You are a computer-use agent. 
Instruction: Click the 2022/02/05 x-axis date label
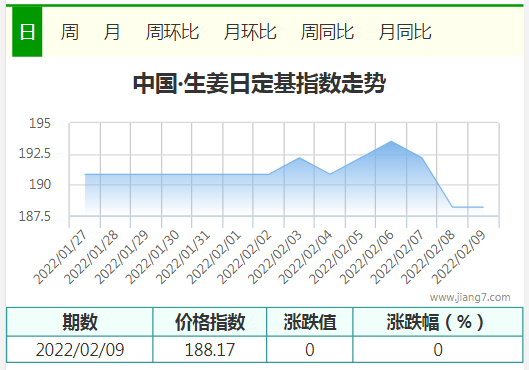coord(336,257)
